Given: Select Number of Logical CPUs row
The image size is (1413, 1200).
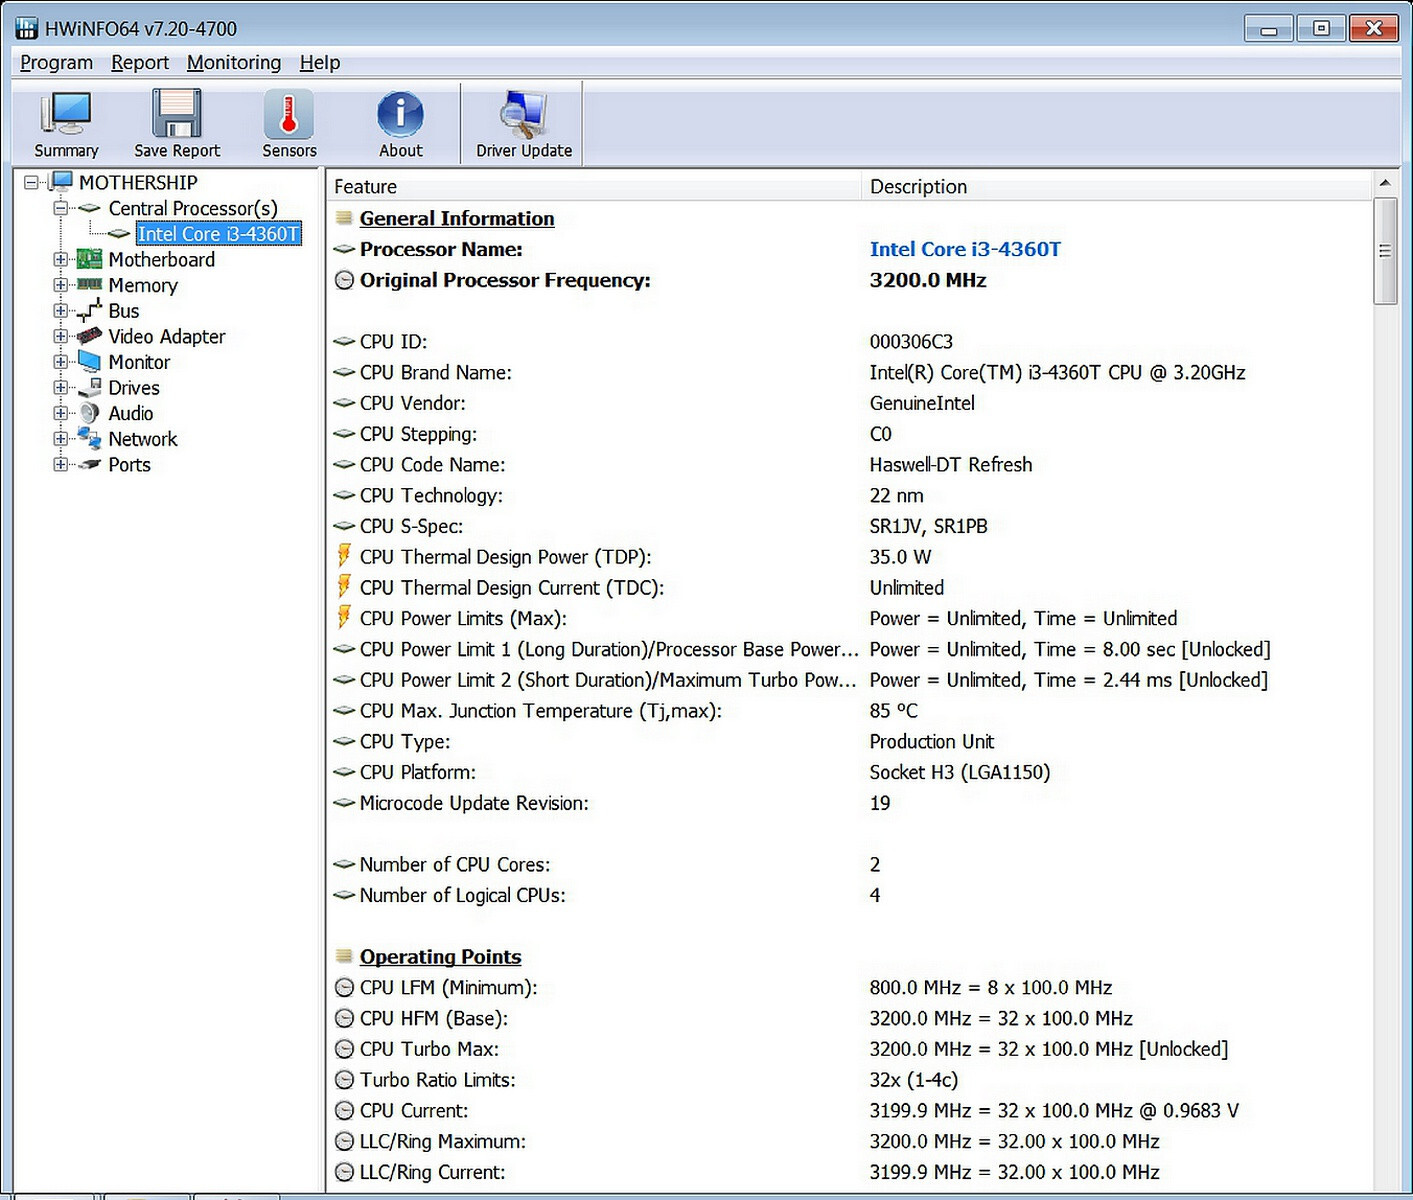Looking at the screenshot, I should (850, 895).
